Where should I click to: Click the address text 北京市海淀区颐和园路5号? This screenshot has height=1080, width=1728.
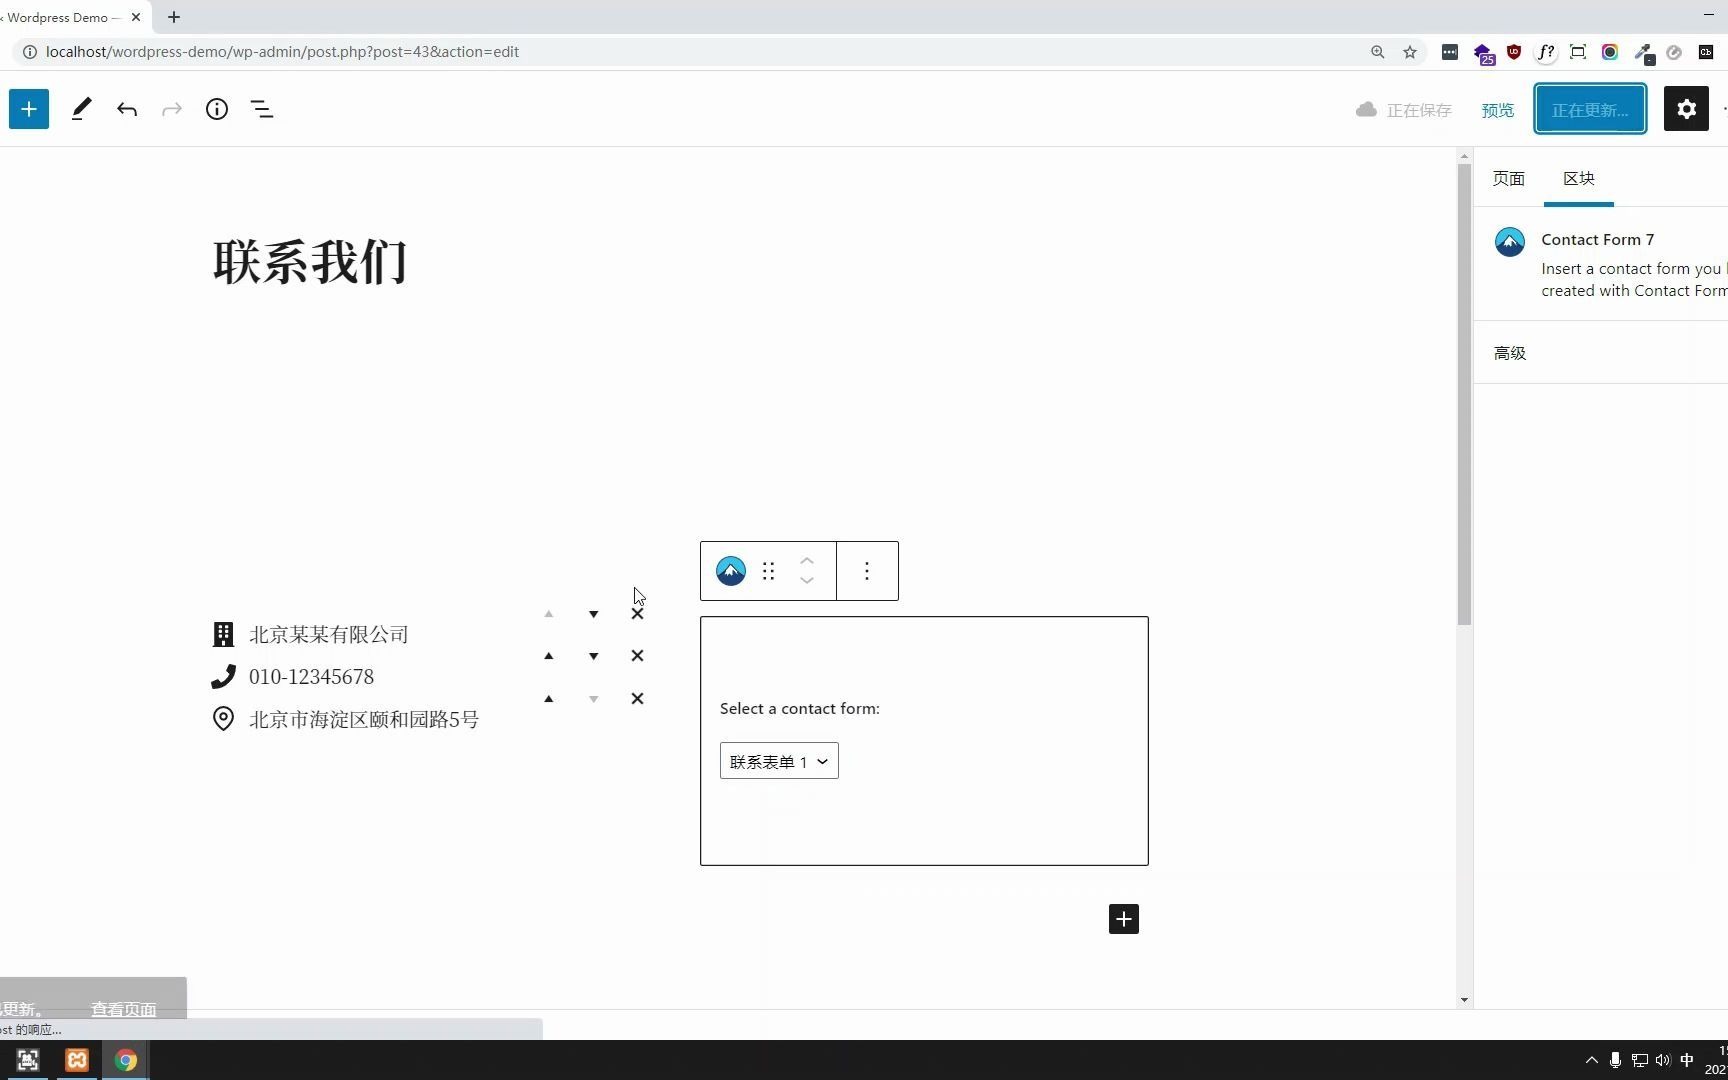click(x=364, y=719)
